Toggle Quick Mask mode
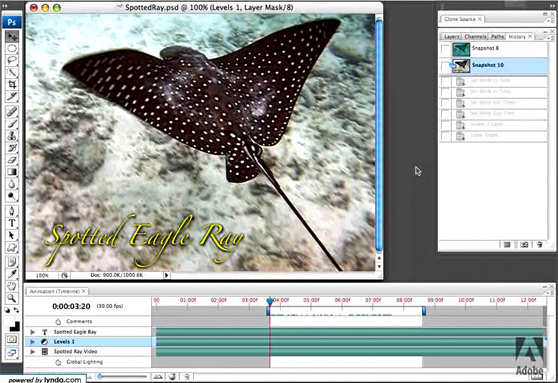The width and height of the screenshot is (558, 383). [12, 339]
